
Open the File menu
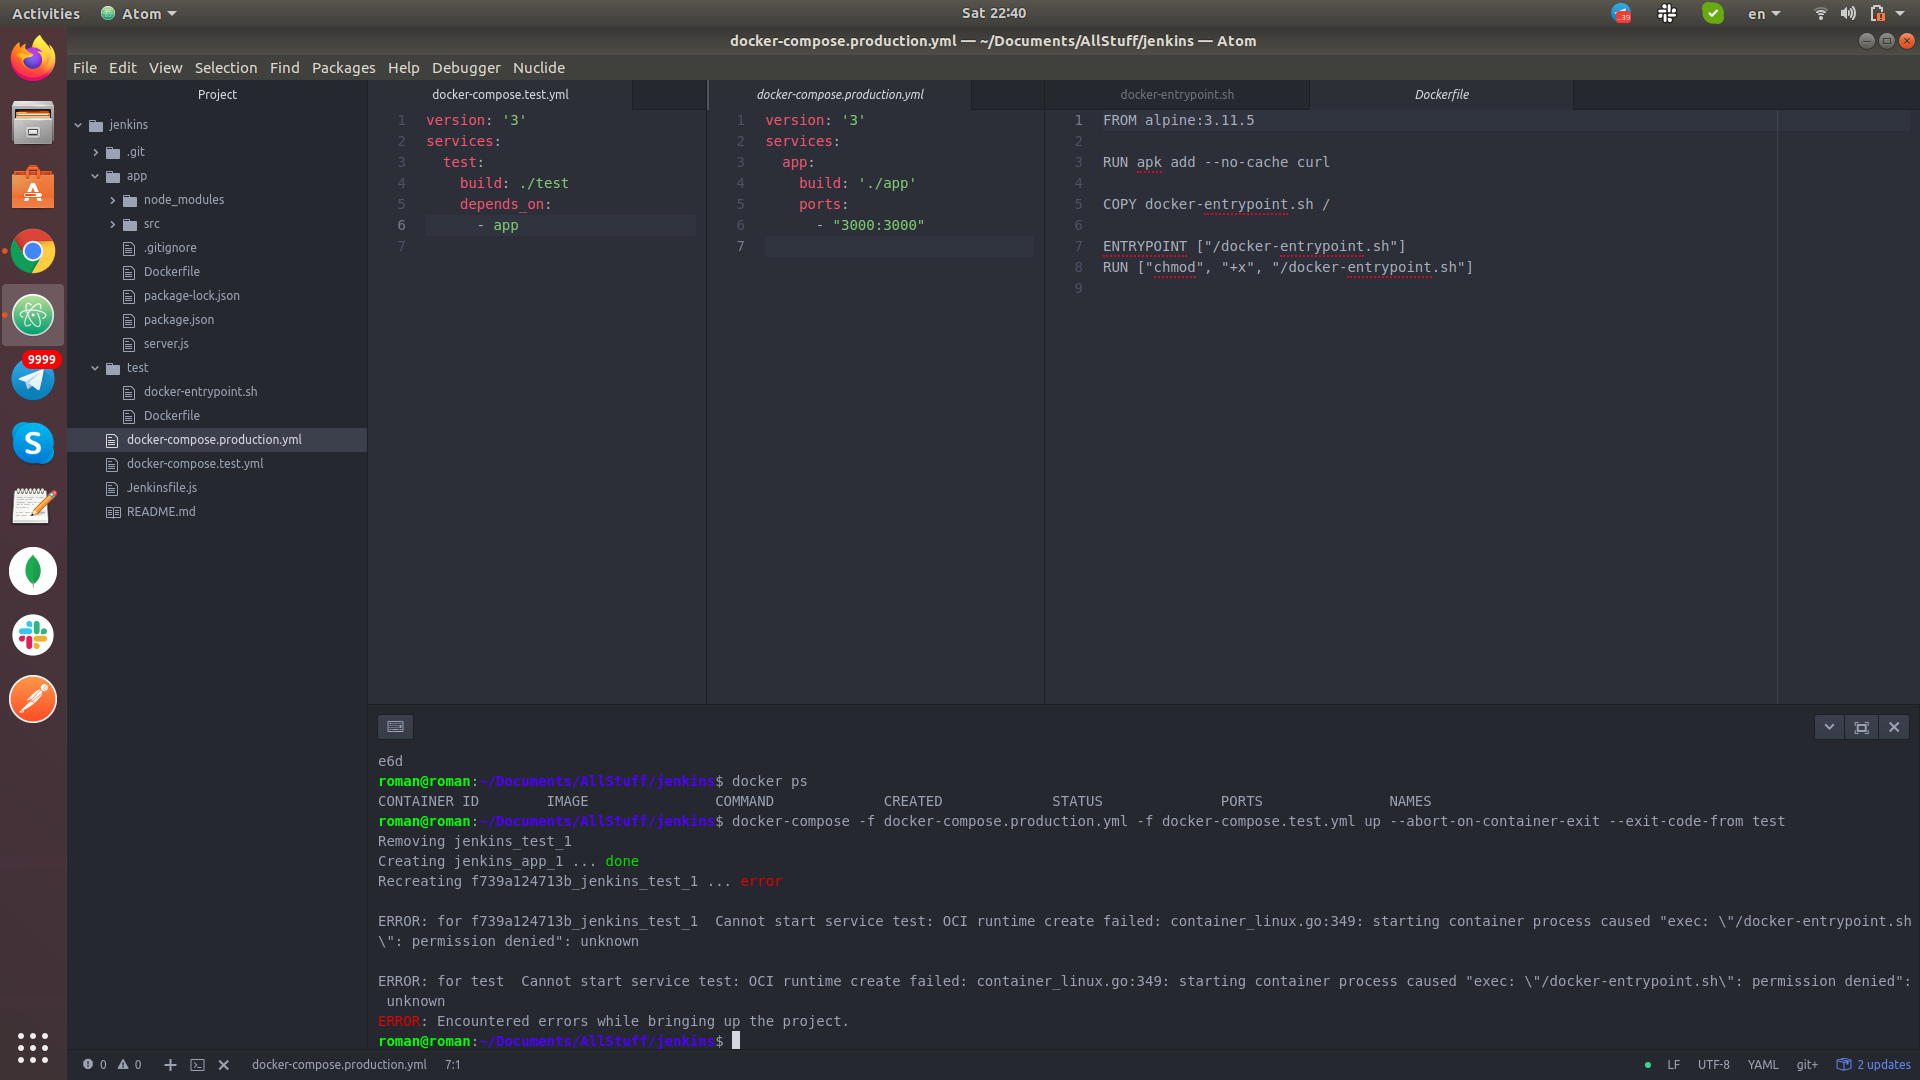coord(85,68)
